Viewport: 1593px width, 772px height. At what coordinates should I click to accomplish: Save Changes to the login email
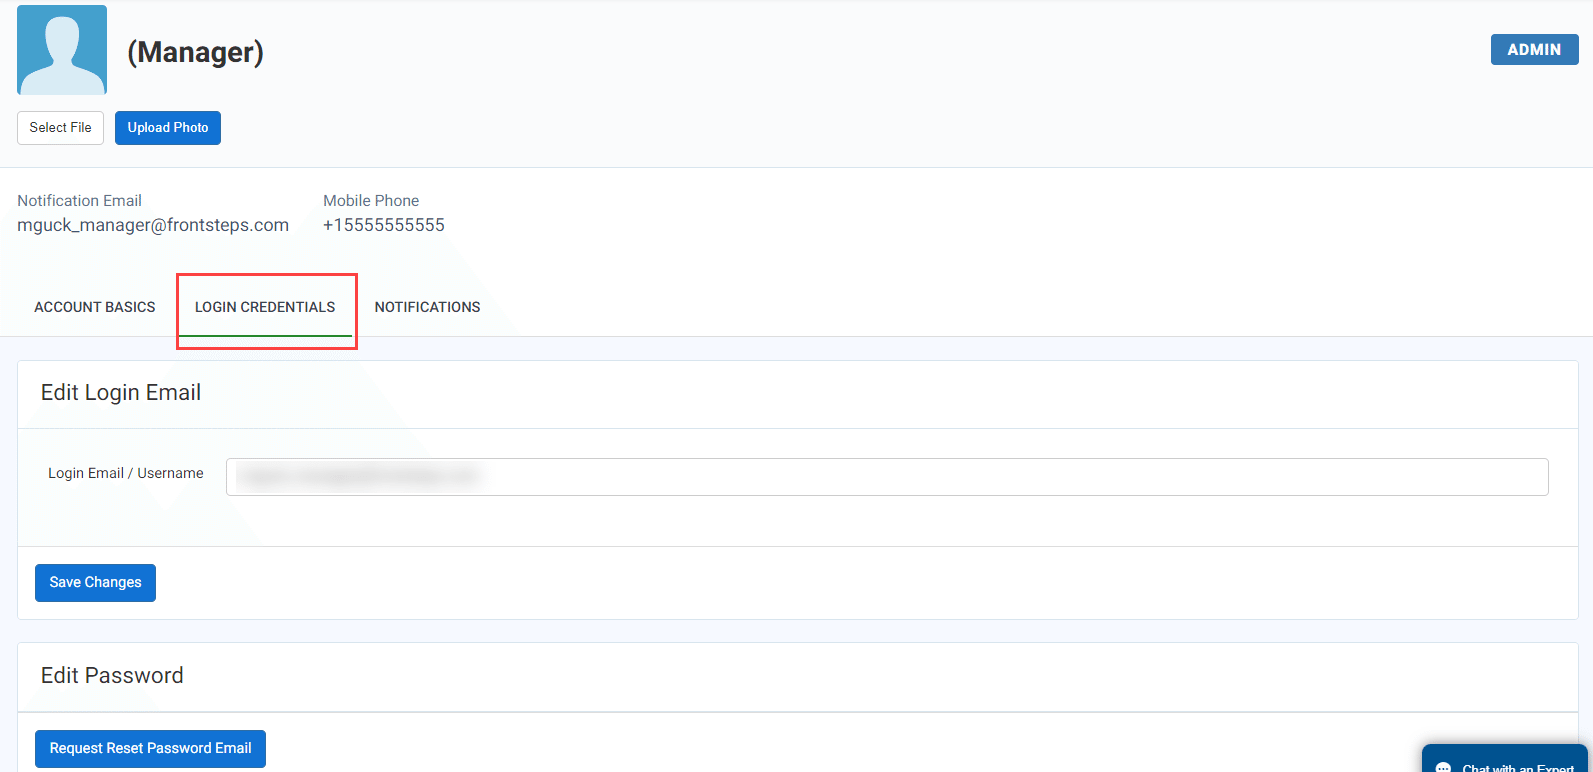pos(95,583)
